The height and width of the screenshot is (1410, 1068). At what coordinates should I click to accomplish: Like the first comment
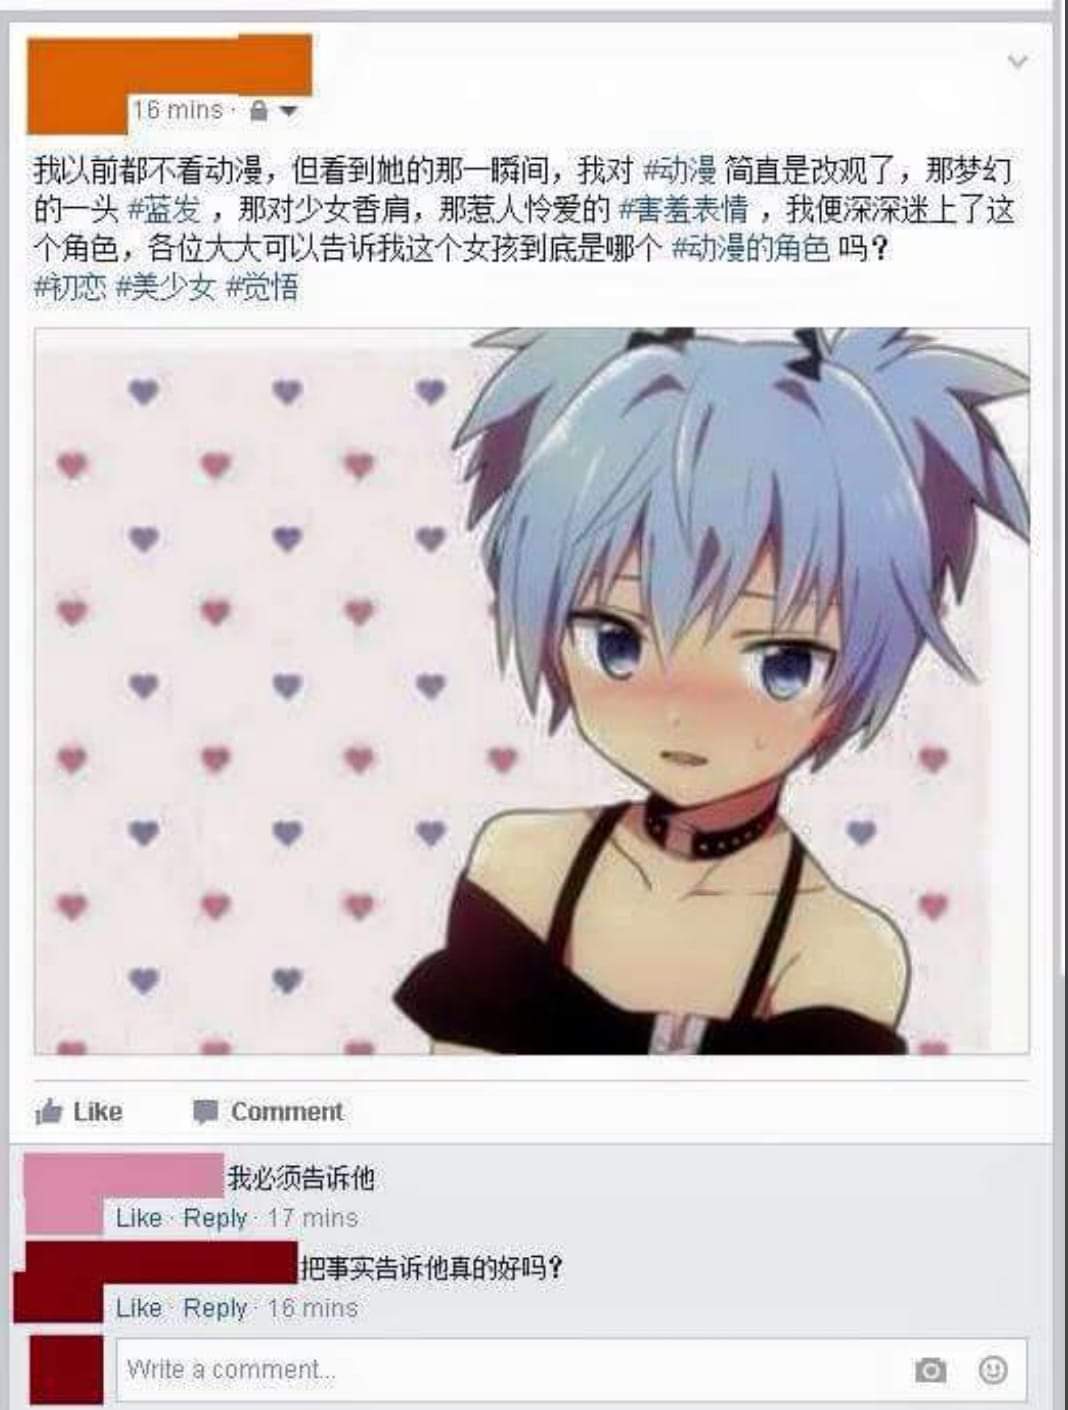(138, 1218)
